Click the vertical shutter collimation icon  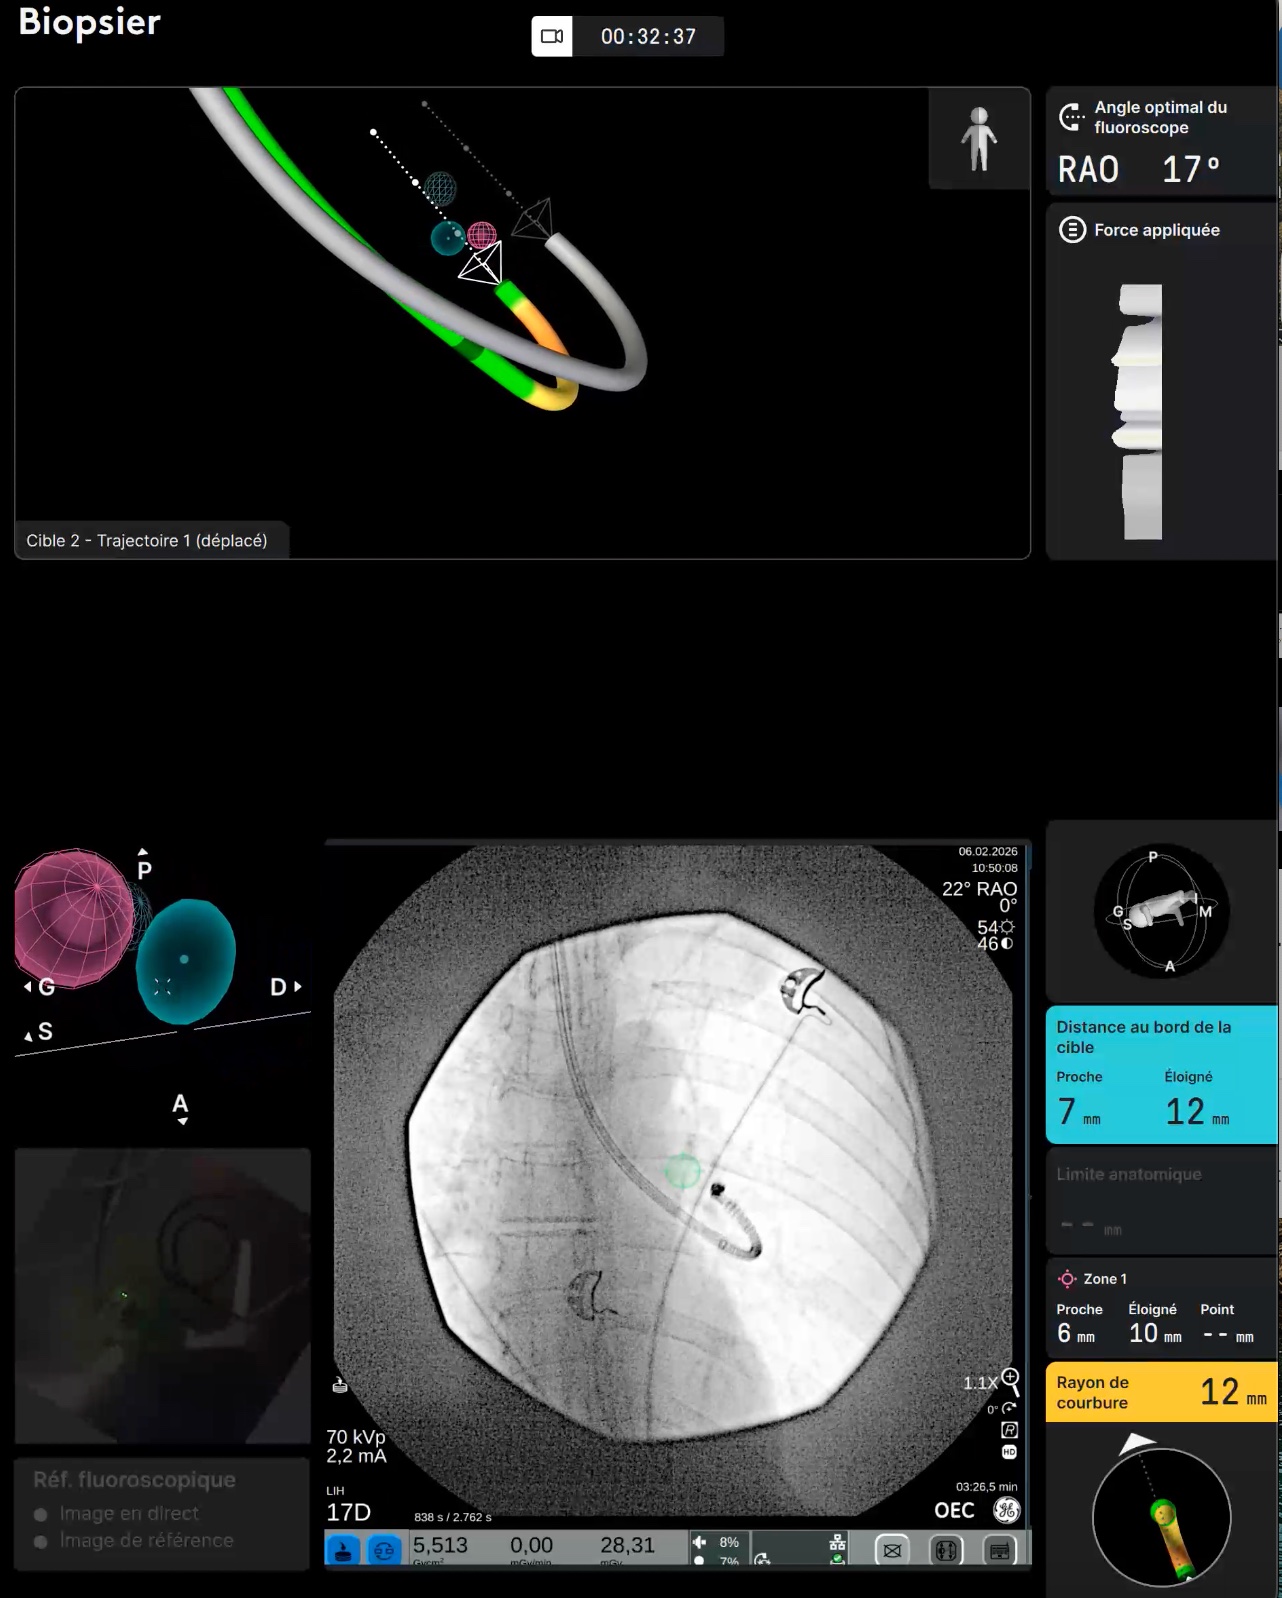coord(945,1551)
